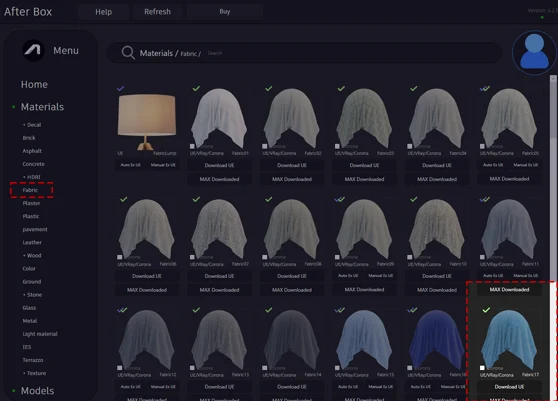Expand the Stone category in sidebar
This screenshot has height=401, width=558.
pos(33,295)
